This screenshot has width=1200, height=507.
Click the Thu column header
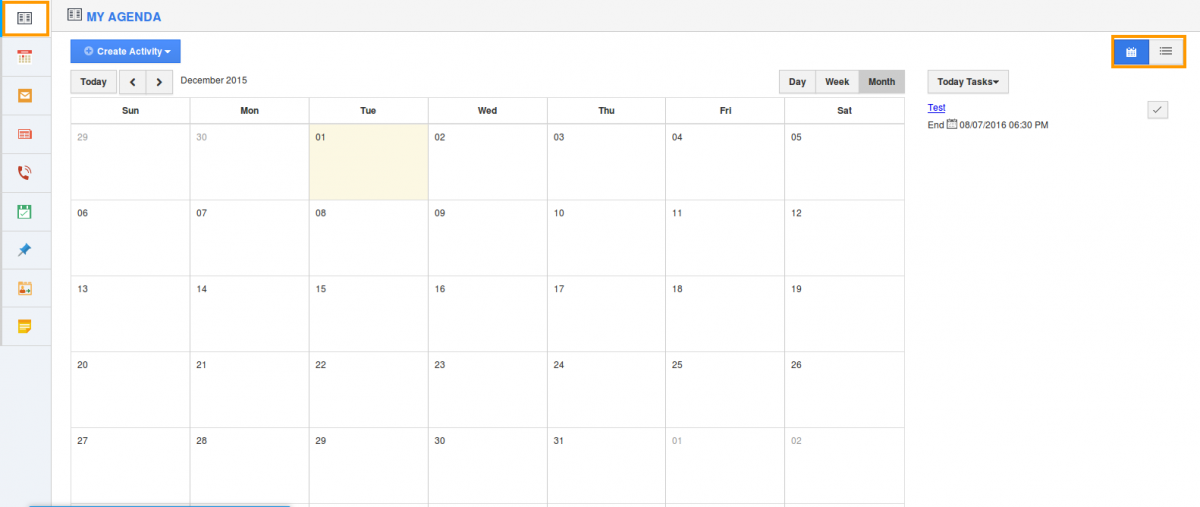(x=606, y=111)
